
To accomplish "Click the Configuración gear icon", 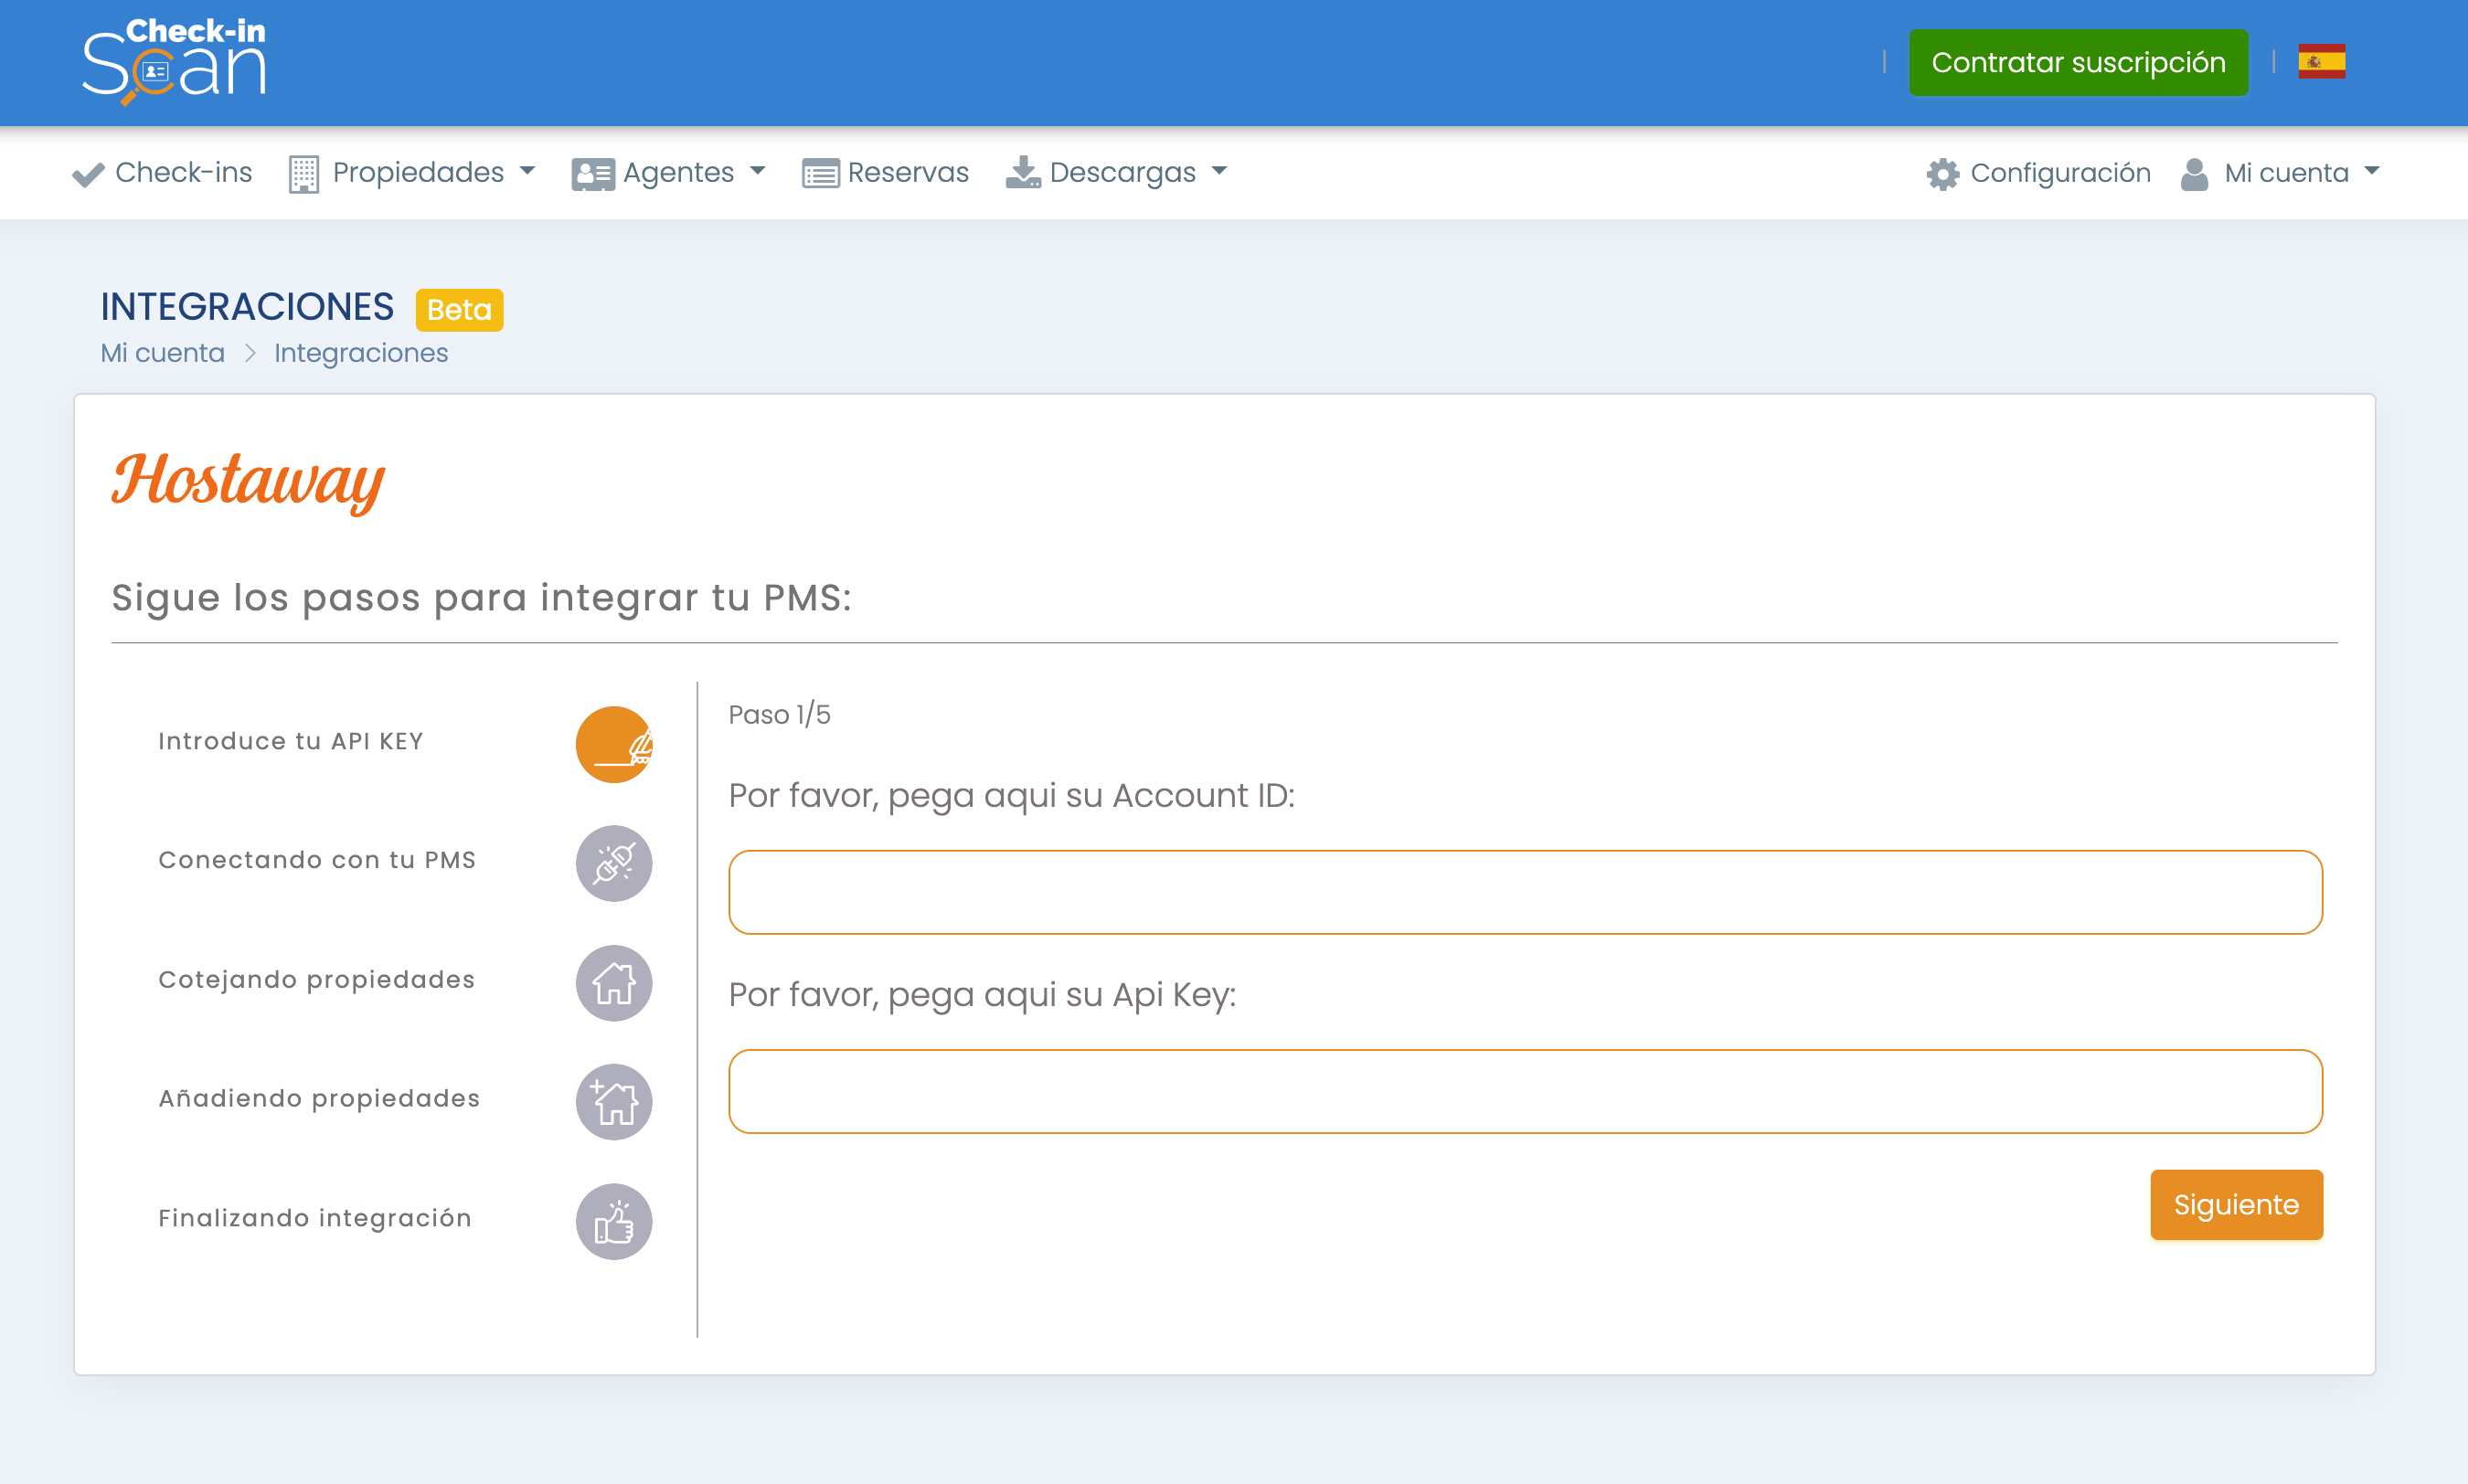I will (1942, 173).
